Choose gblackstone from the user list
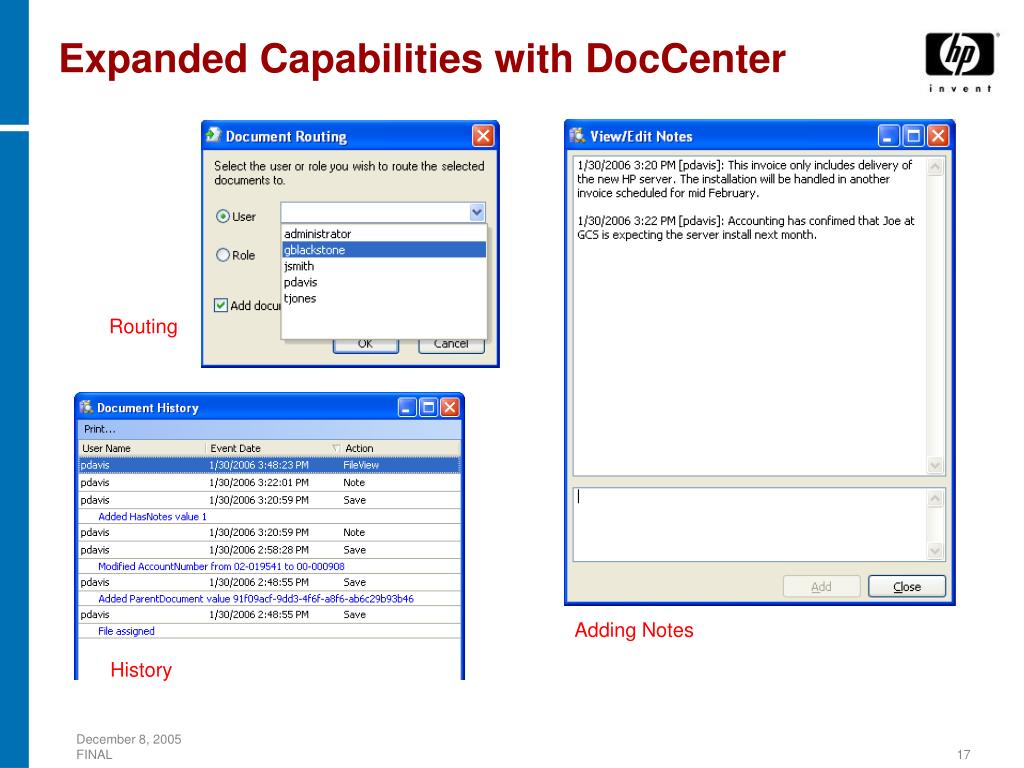1024x768 pixels. 384,249
